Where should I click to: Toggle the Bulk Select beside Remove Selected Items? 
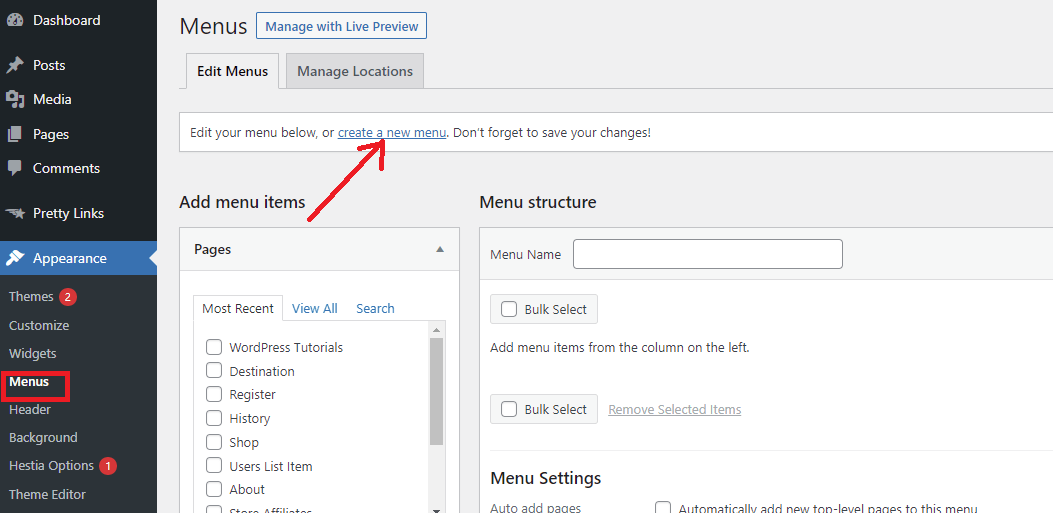click(x=509, y=409)
